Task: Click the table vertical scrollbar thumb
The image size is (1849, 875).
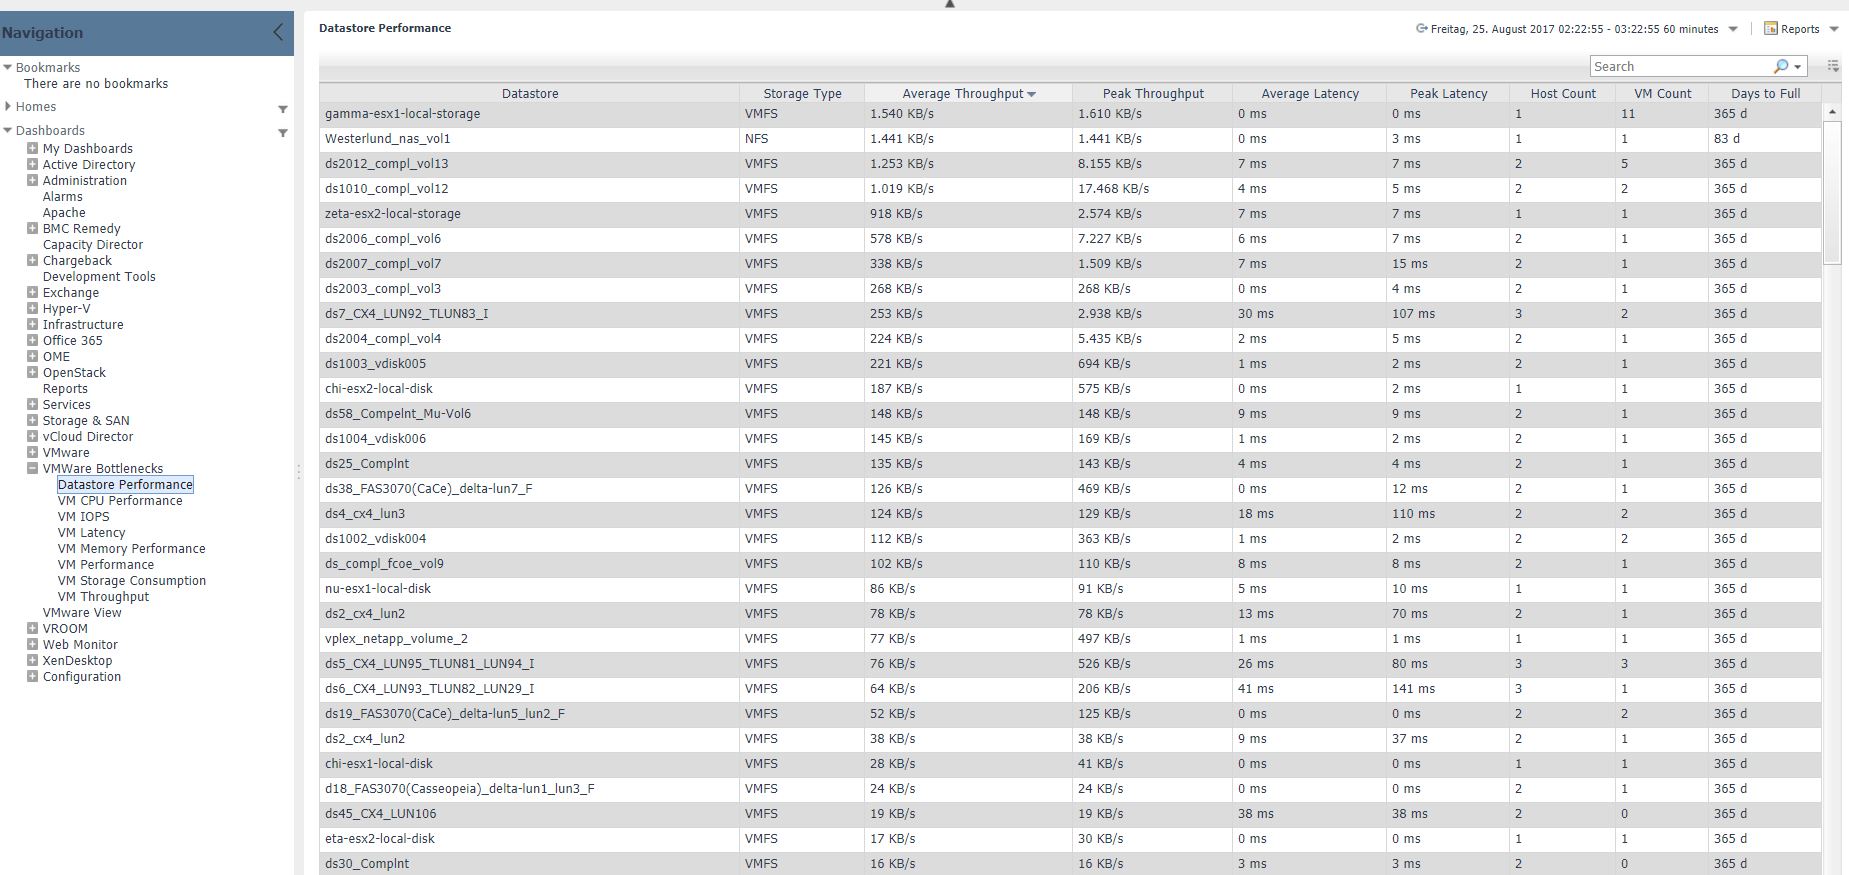Action: click(x=1832, y=192)
